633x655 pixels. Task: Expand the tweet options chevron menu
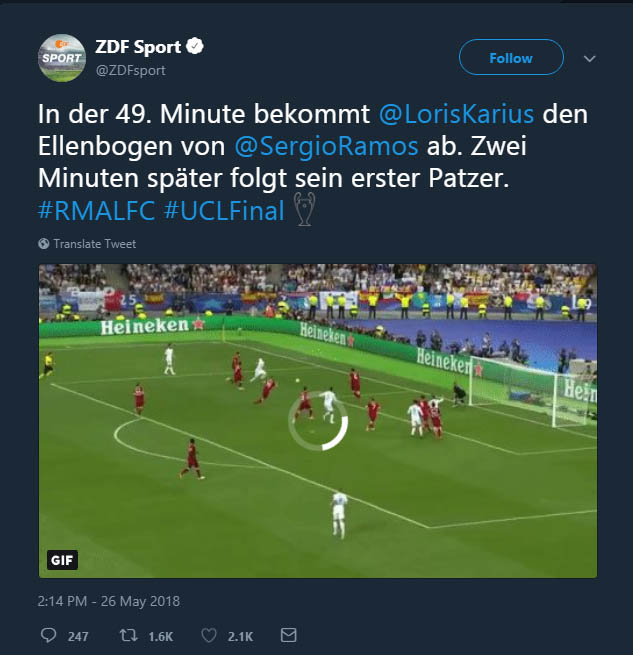click(x=589, y=58)
